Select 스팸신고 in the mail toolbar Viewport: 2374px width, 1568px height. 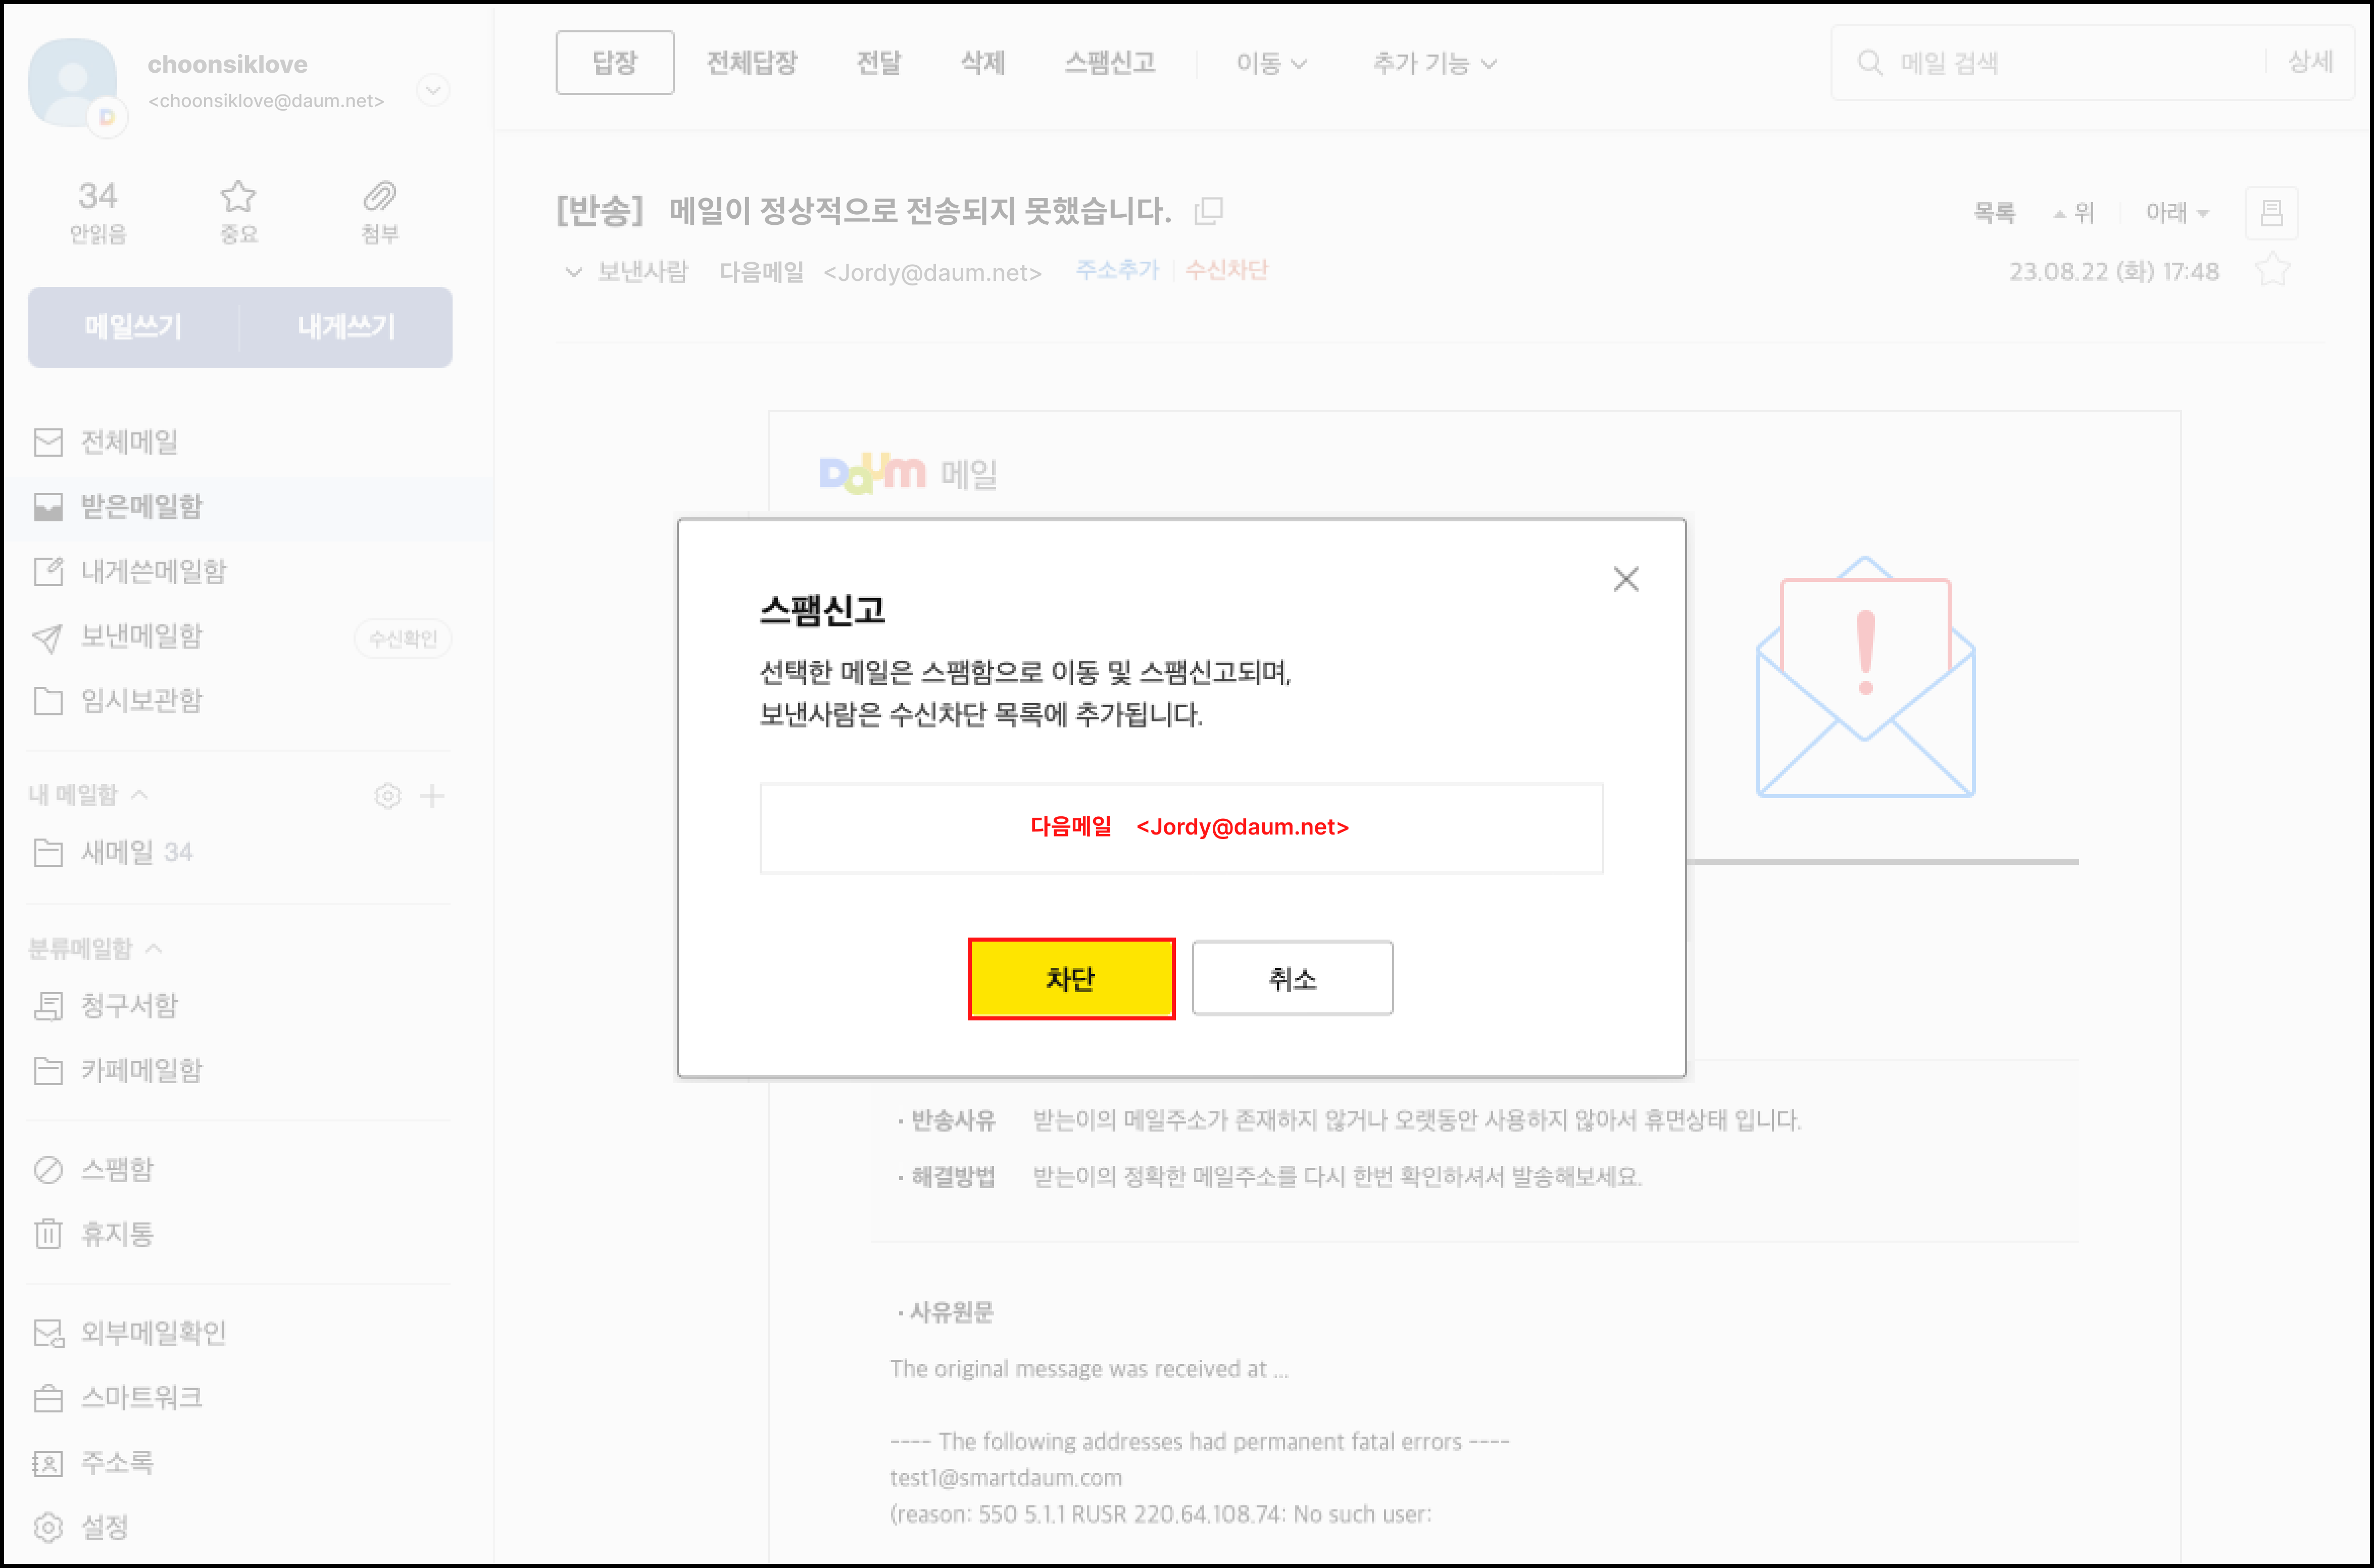point(1110,62)
